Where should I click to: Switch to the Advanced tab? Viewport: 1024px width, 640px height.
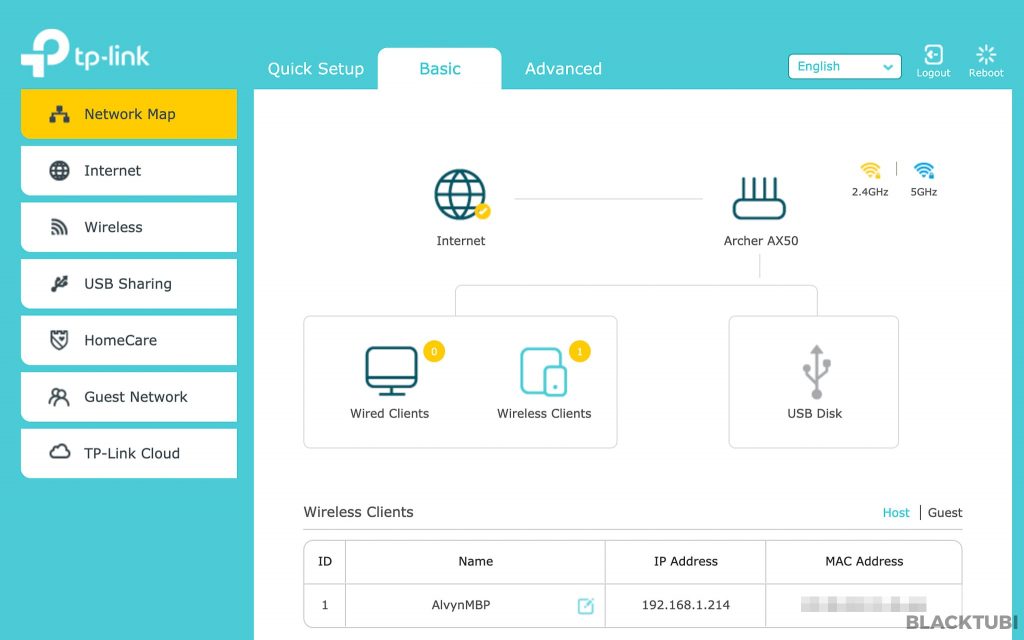(563, 69)
